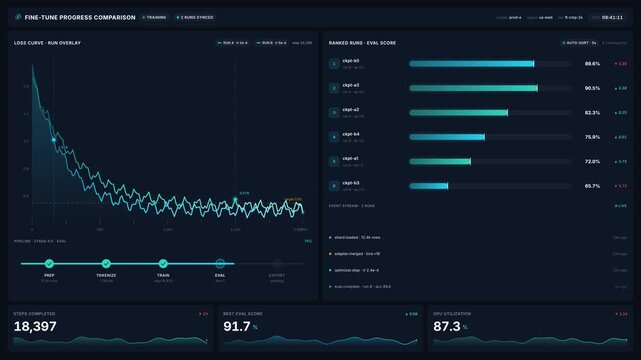Click the green delta indicator on ckpt-a3 row
Image resolution: width=641 pixels, height=360 pixels.
pyautogui.click(x=621, y=88)
